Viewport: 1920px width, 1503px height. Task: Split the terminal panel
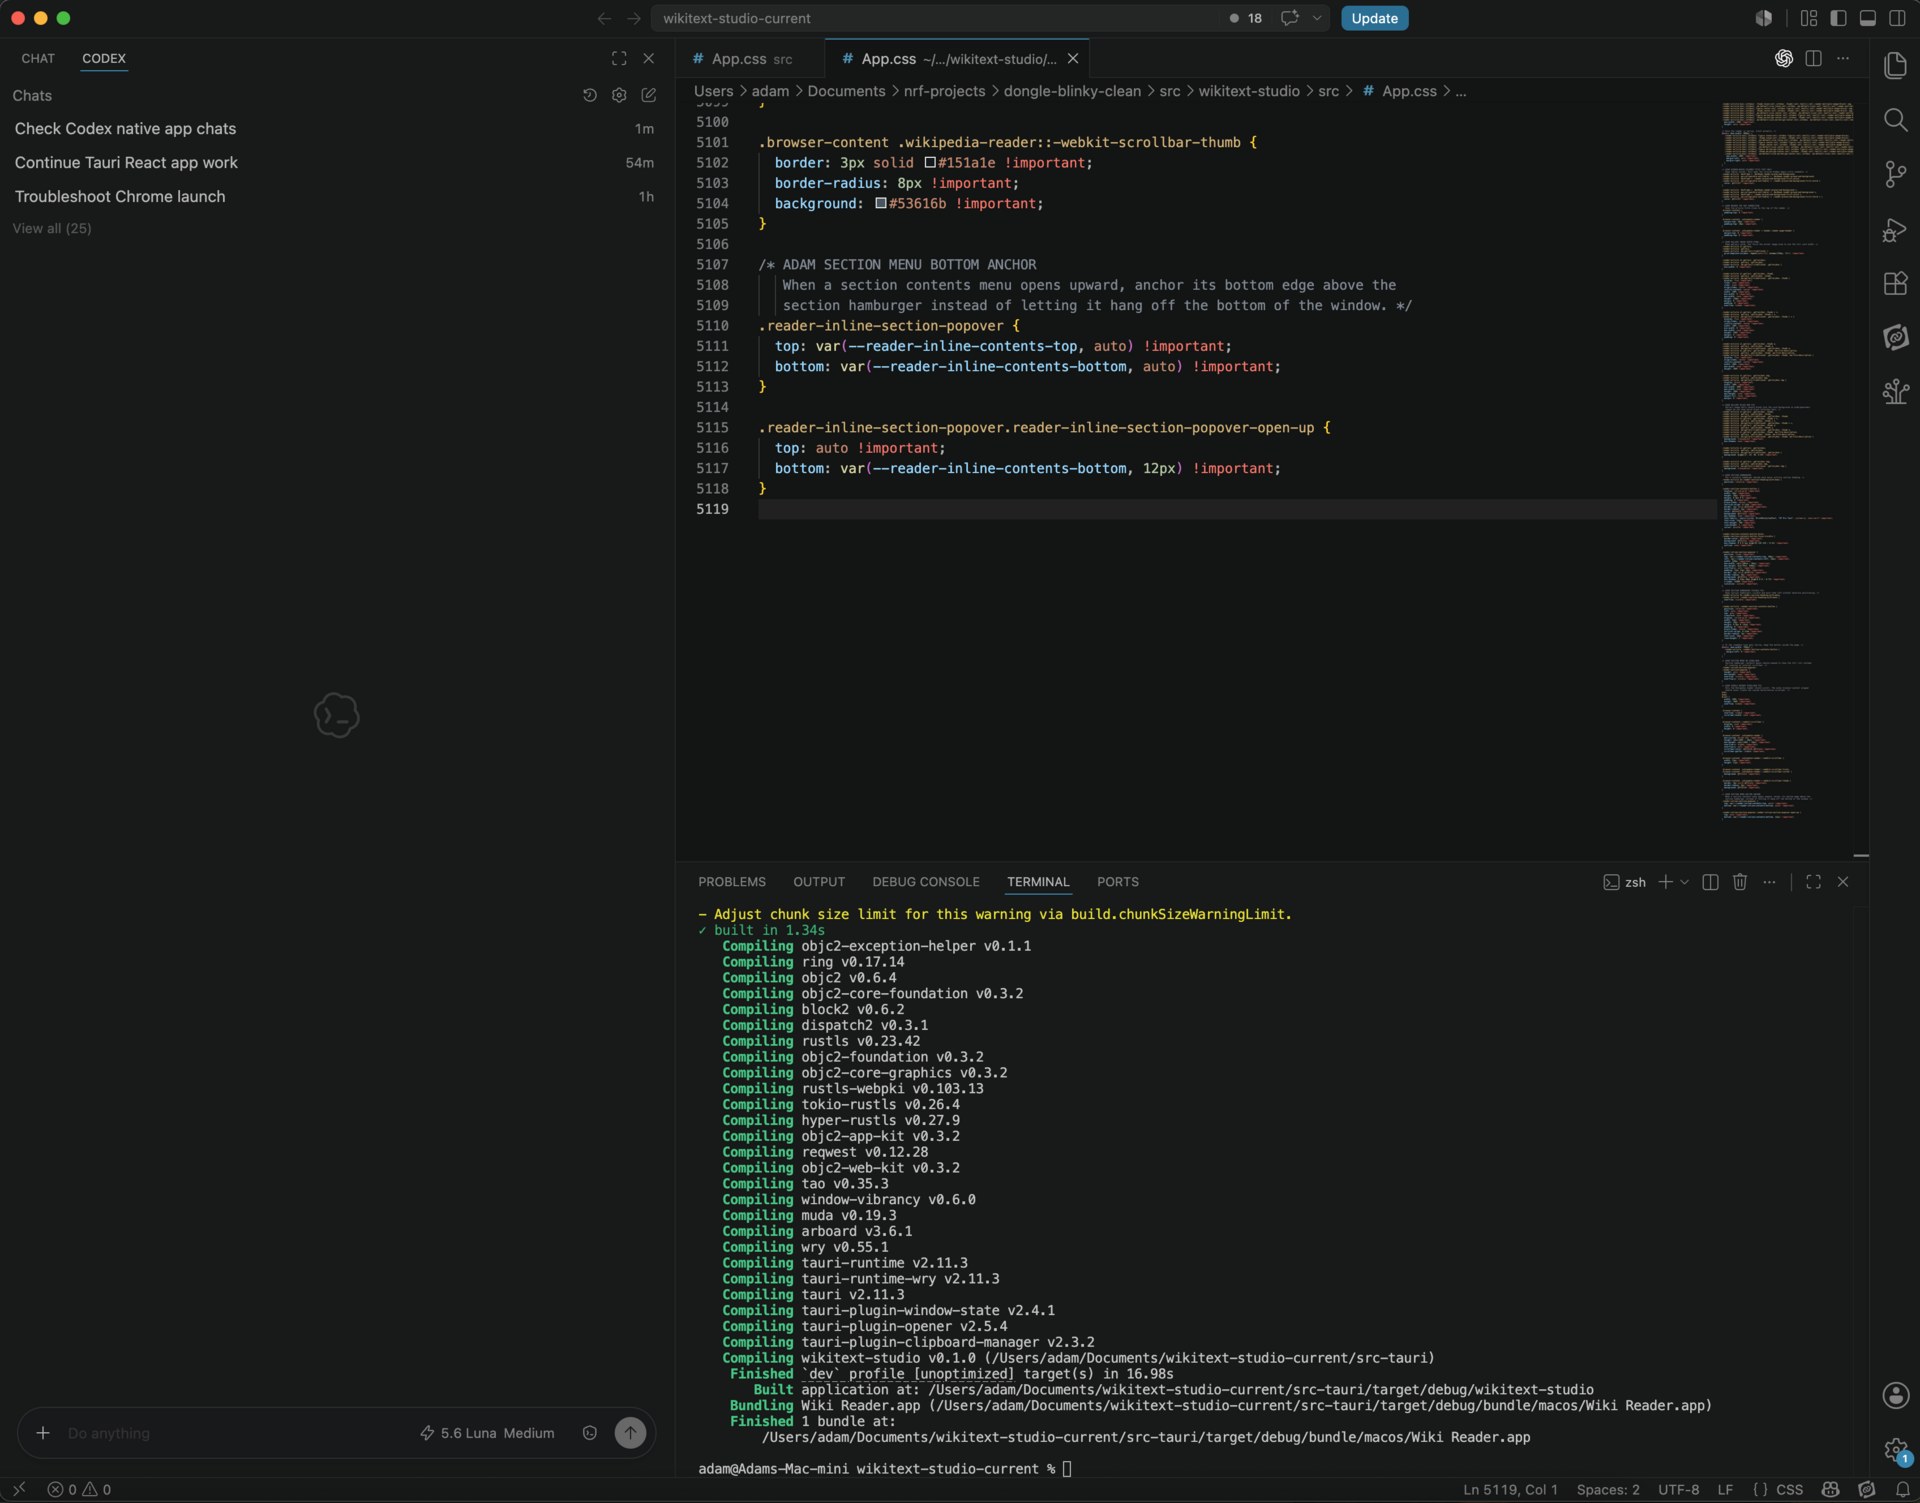(x=1710, y=882)
